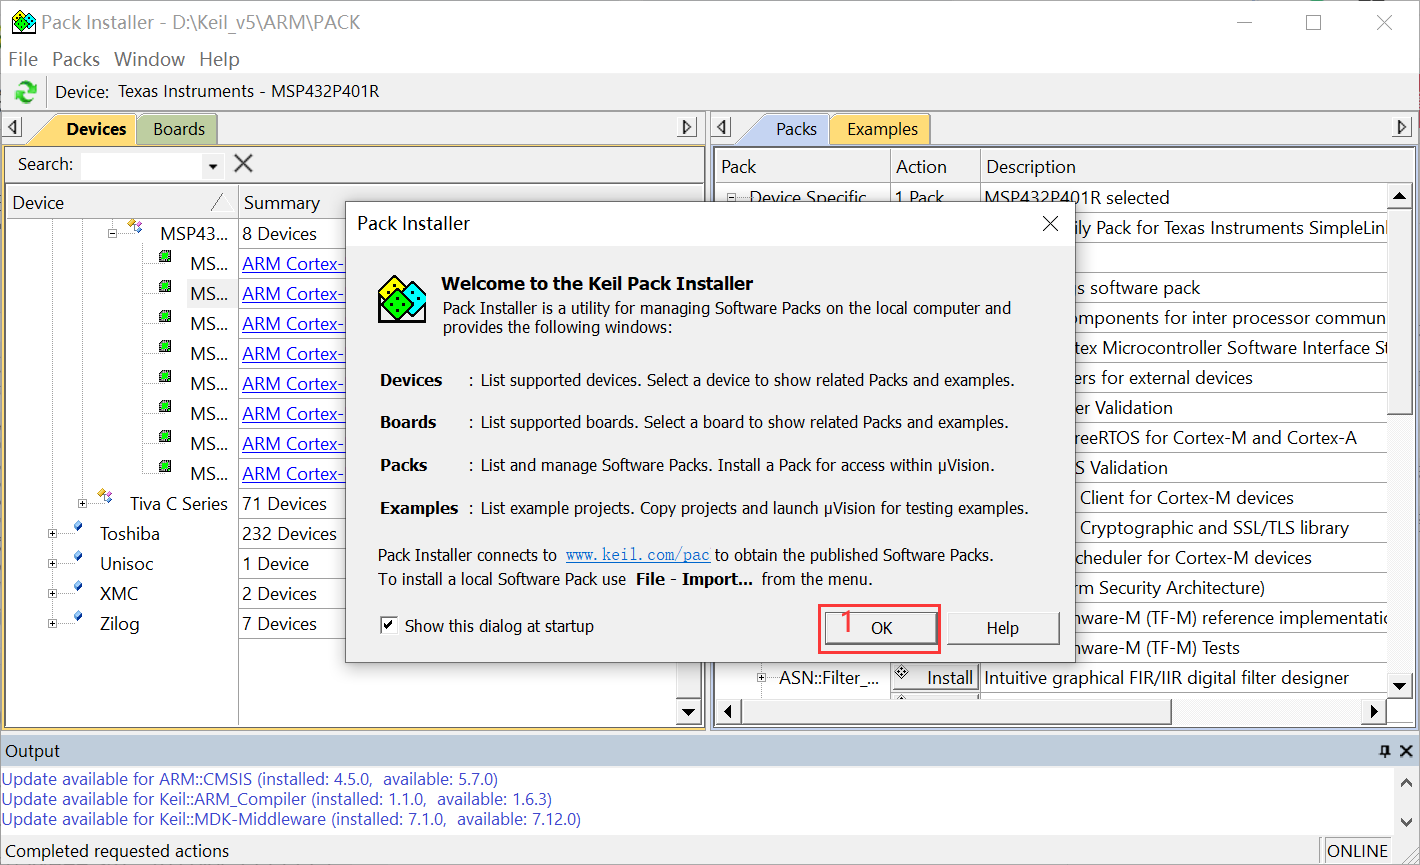Click the right arrow after Boards tab
This screenshot has width=1420, height=865.
[687, 128]
